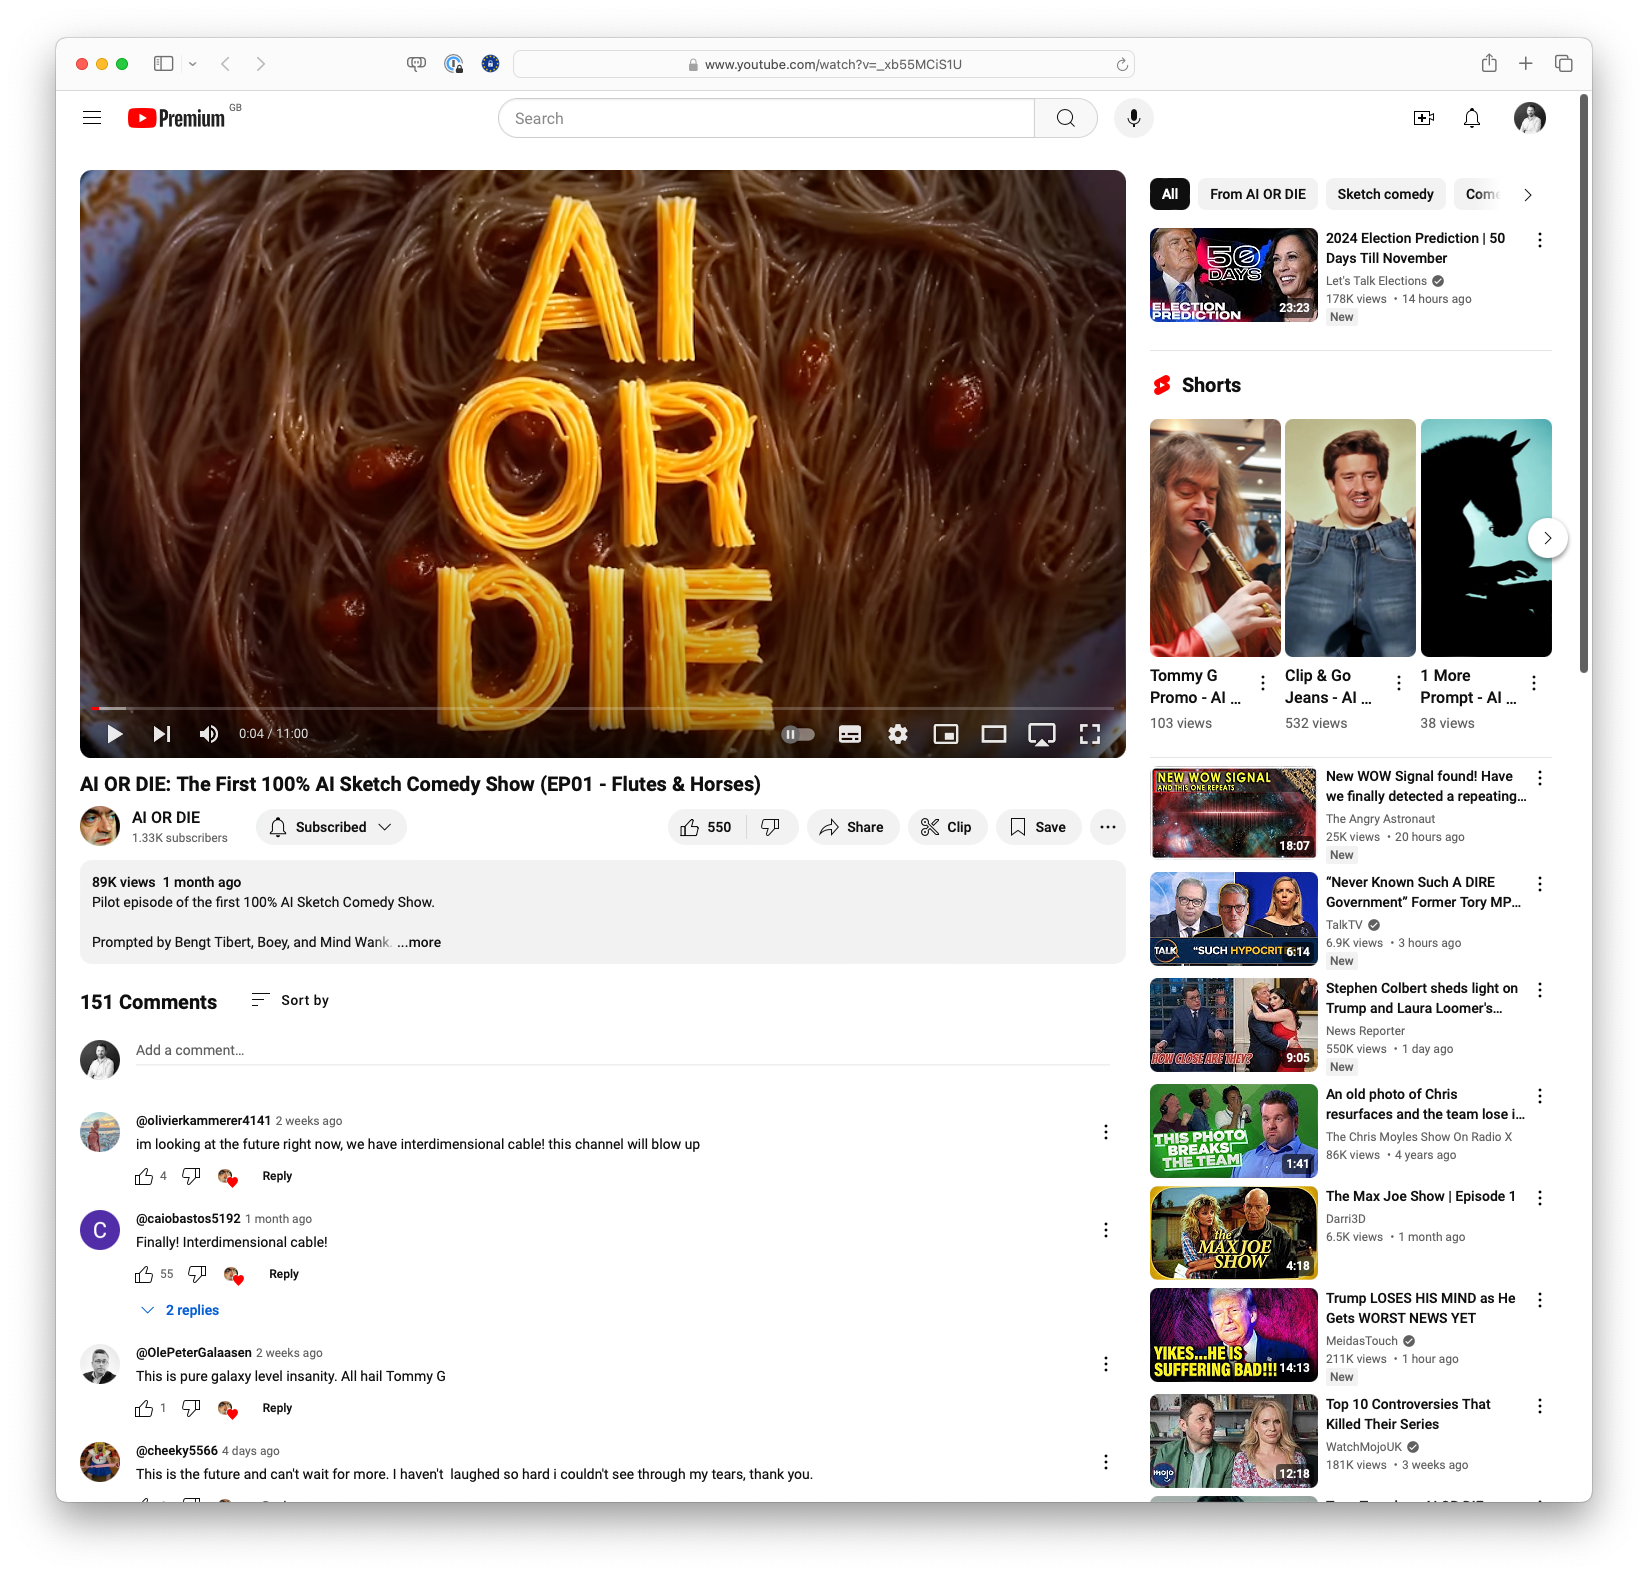Open Sort by for comments
This screenshot has width=1648, height=1576.
click(x=290, y=999)
